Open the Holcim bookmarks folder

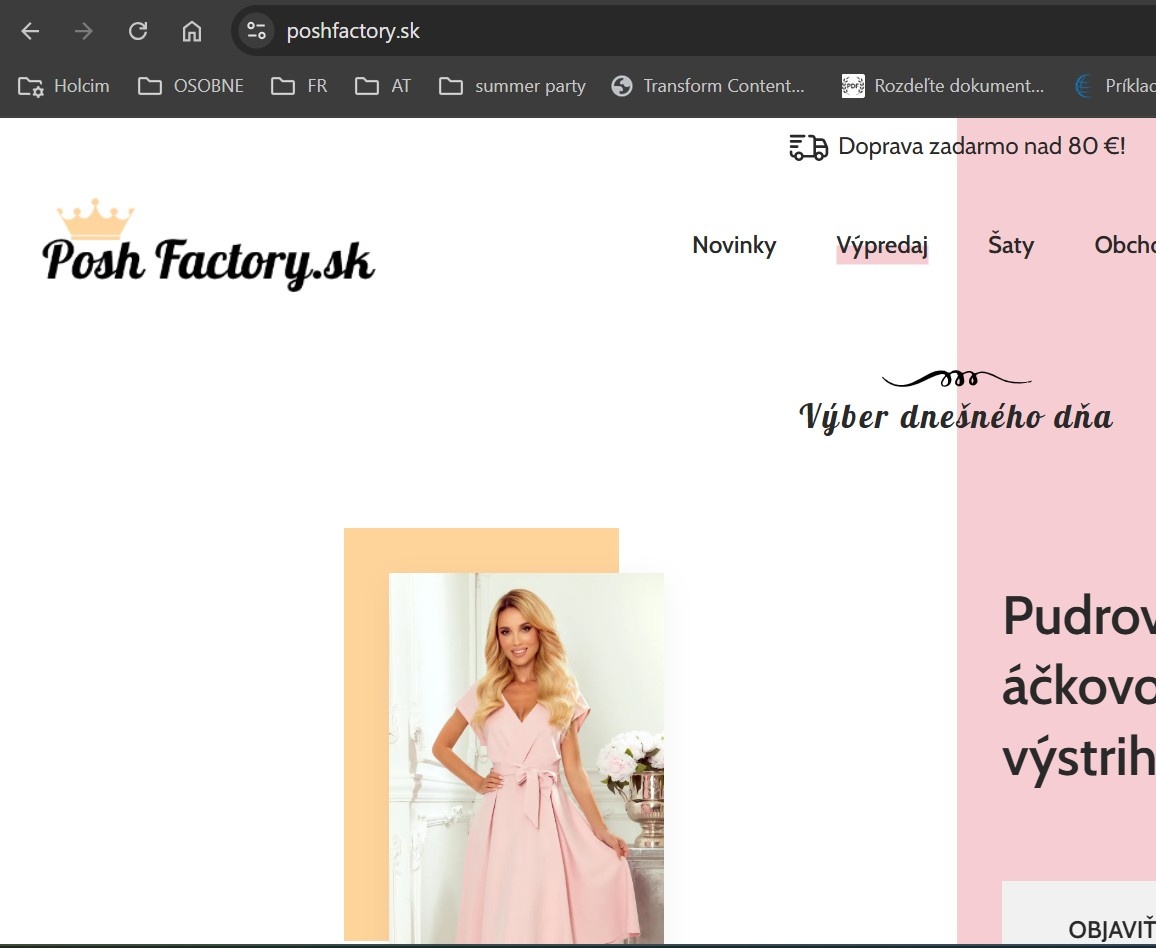[64, 86]
